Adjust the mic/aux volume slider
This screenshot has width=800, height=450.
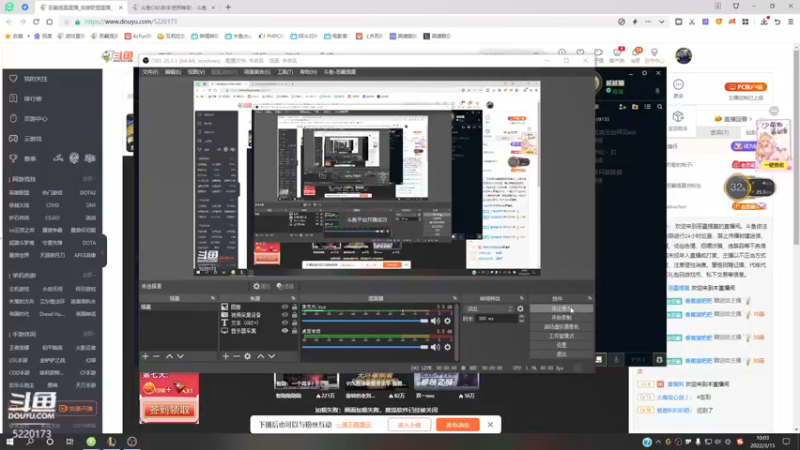(365, 321)
